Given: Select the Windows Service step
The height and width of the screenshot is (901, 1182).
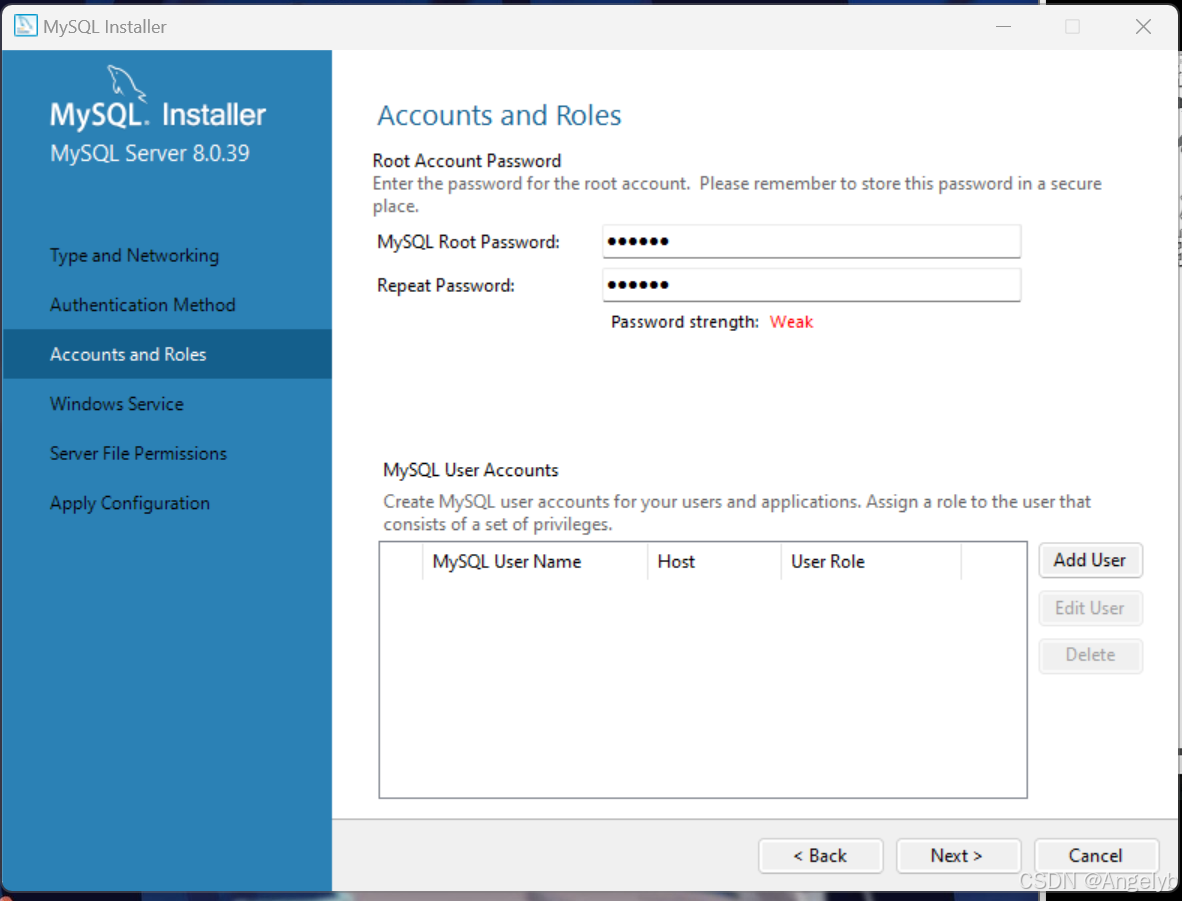Looking at the screenshot, I should 116,403.
